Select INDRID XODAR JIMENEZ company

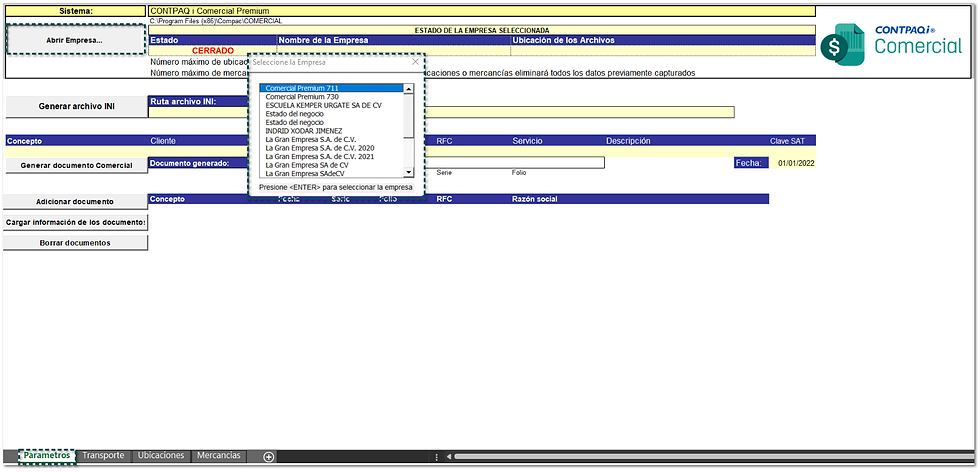tap(332, 131)
